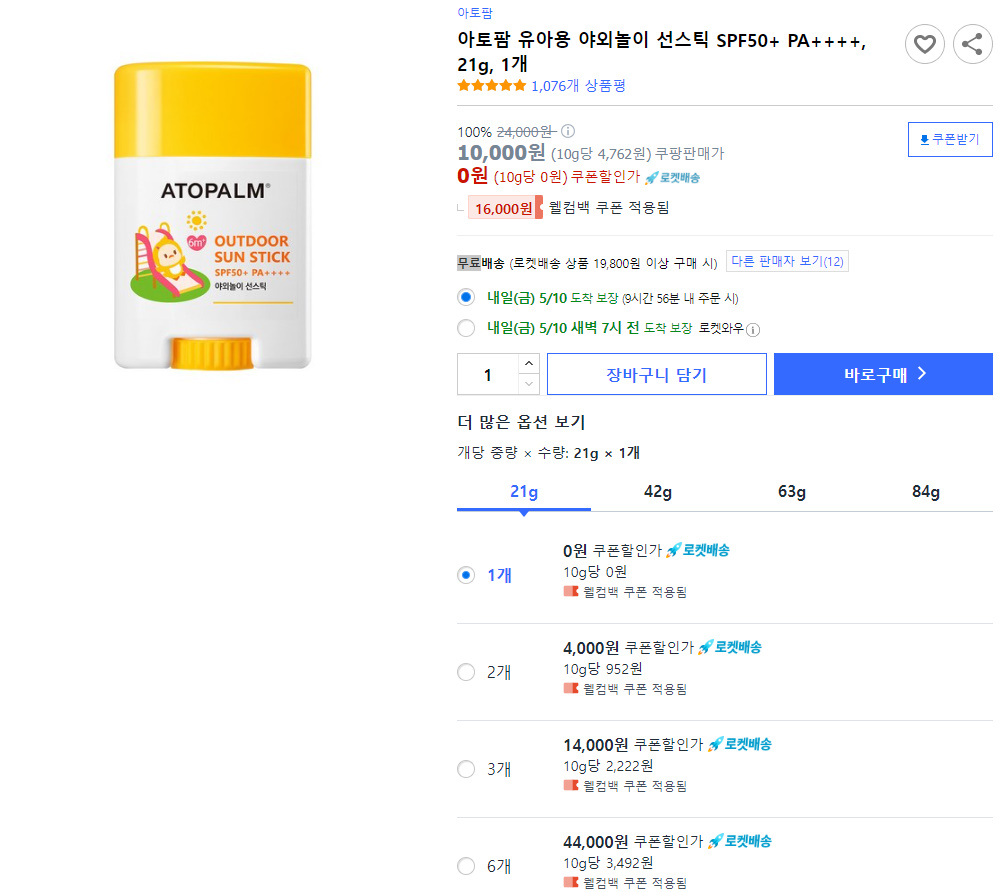Select the 내일(금) 5/10 도착 보장 radio option
The image size is (1002, 892).
[466, 297]
